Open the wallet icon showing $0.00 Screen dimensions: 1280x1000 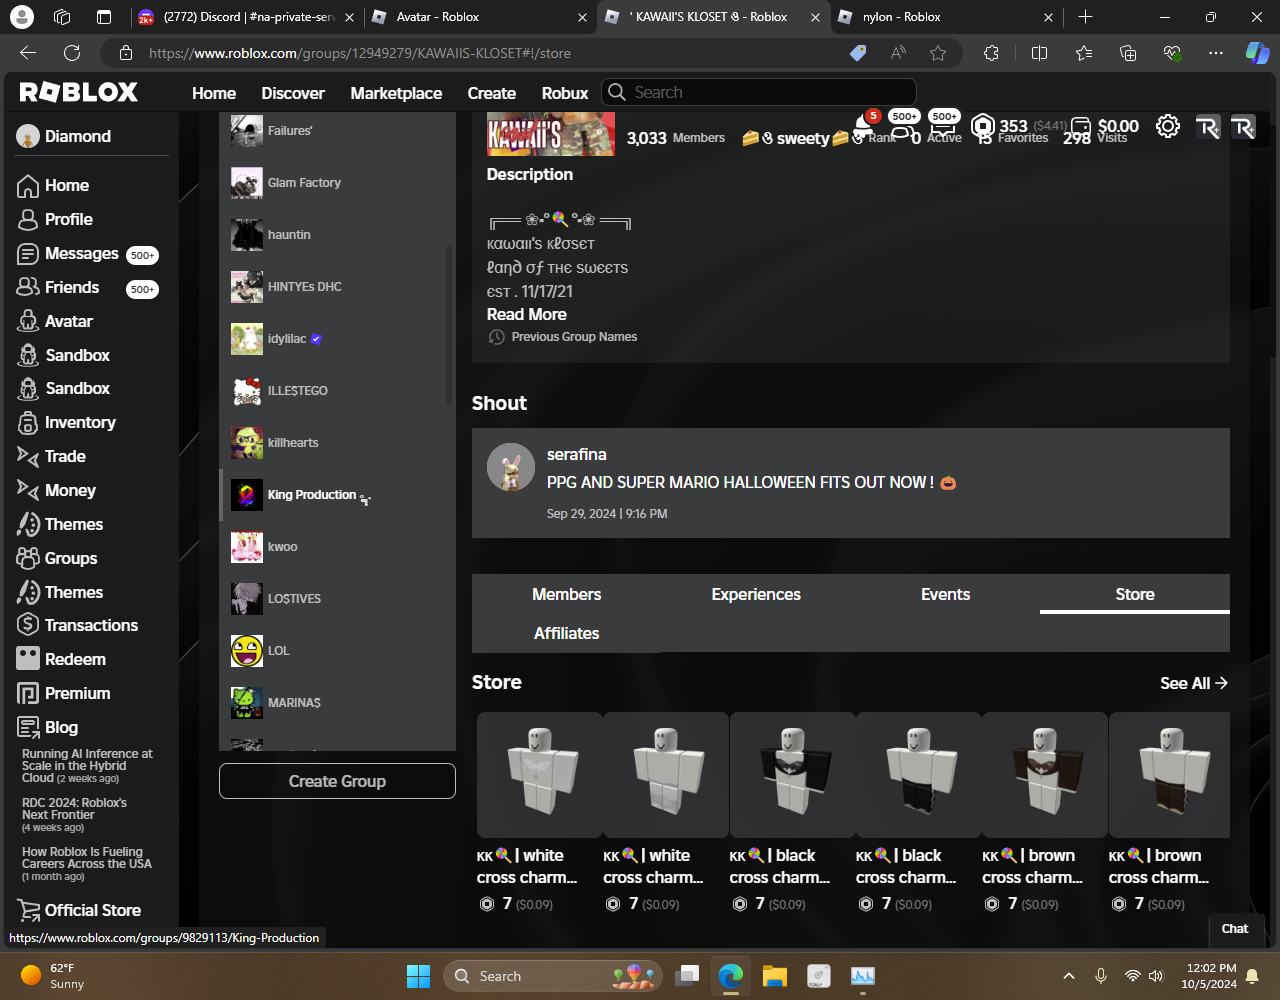pos(1080,126)
